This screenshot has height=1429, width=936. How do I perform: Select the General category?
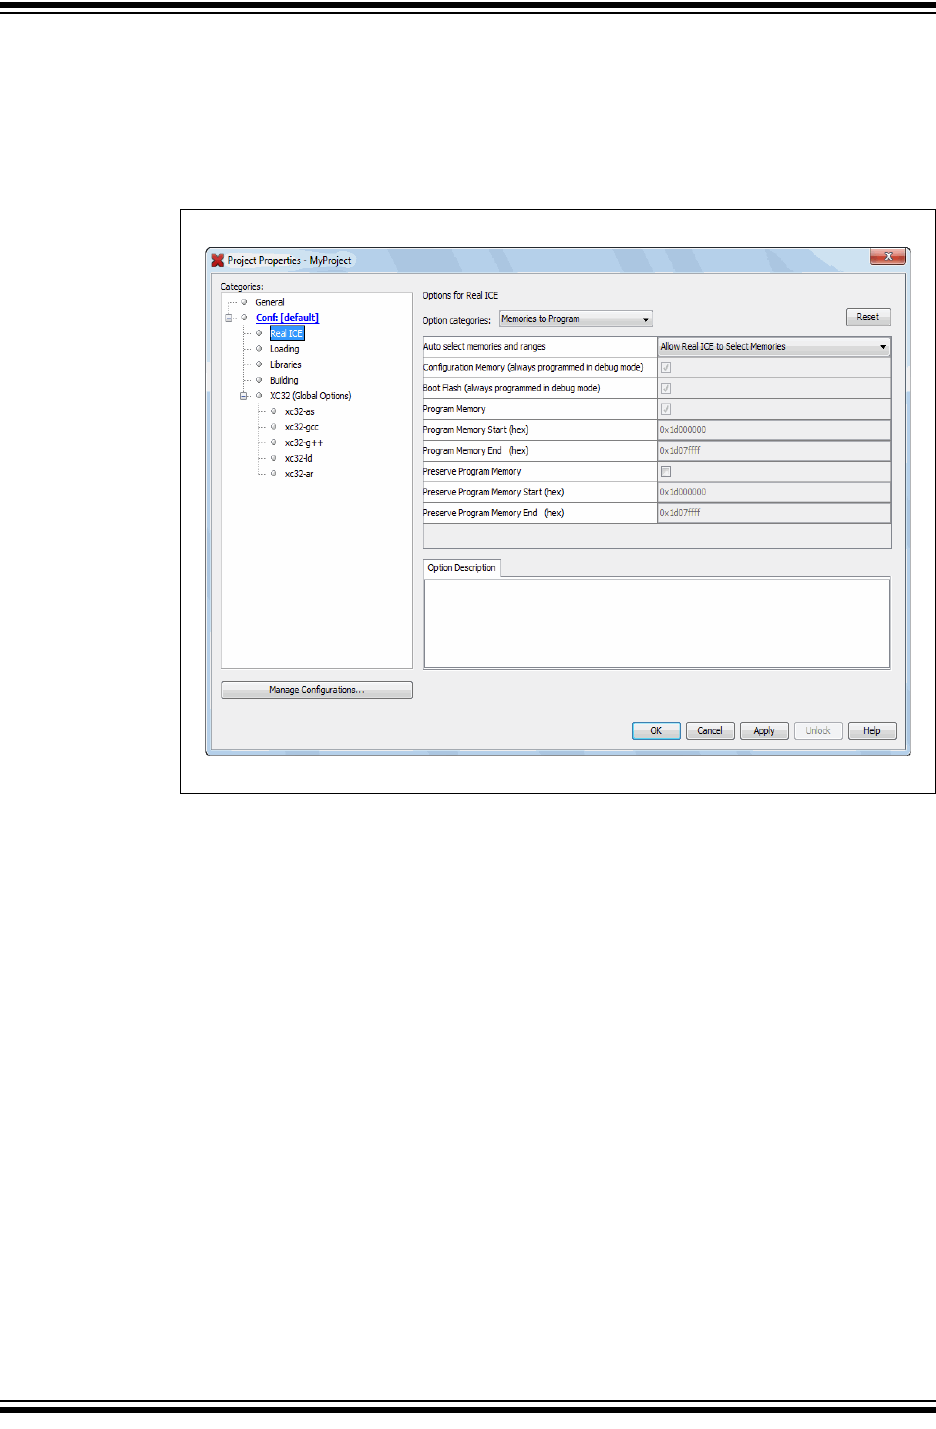coord(270,302)
